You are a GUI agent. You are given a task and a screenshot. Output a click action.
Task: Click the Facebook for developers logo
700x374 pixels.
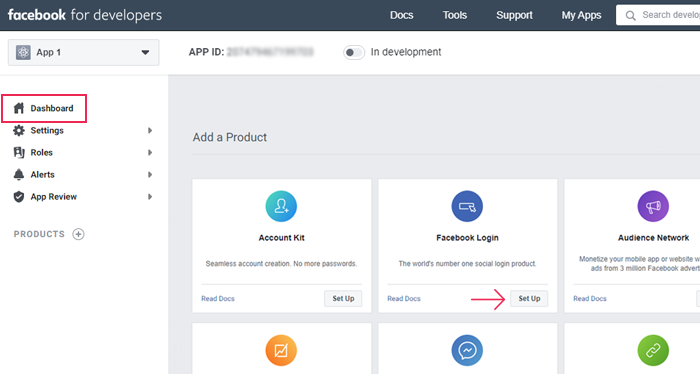pos(85,15)
